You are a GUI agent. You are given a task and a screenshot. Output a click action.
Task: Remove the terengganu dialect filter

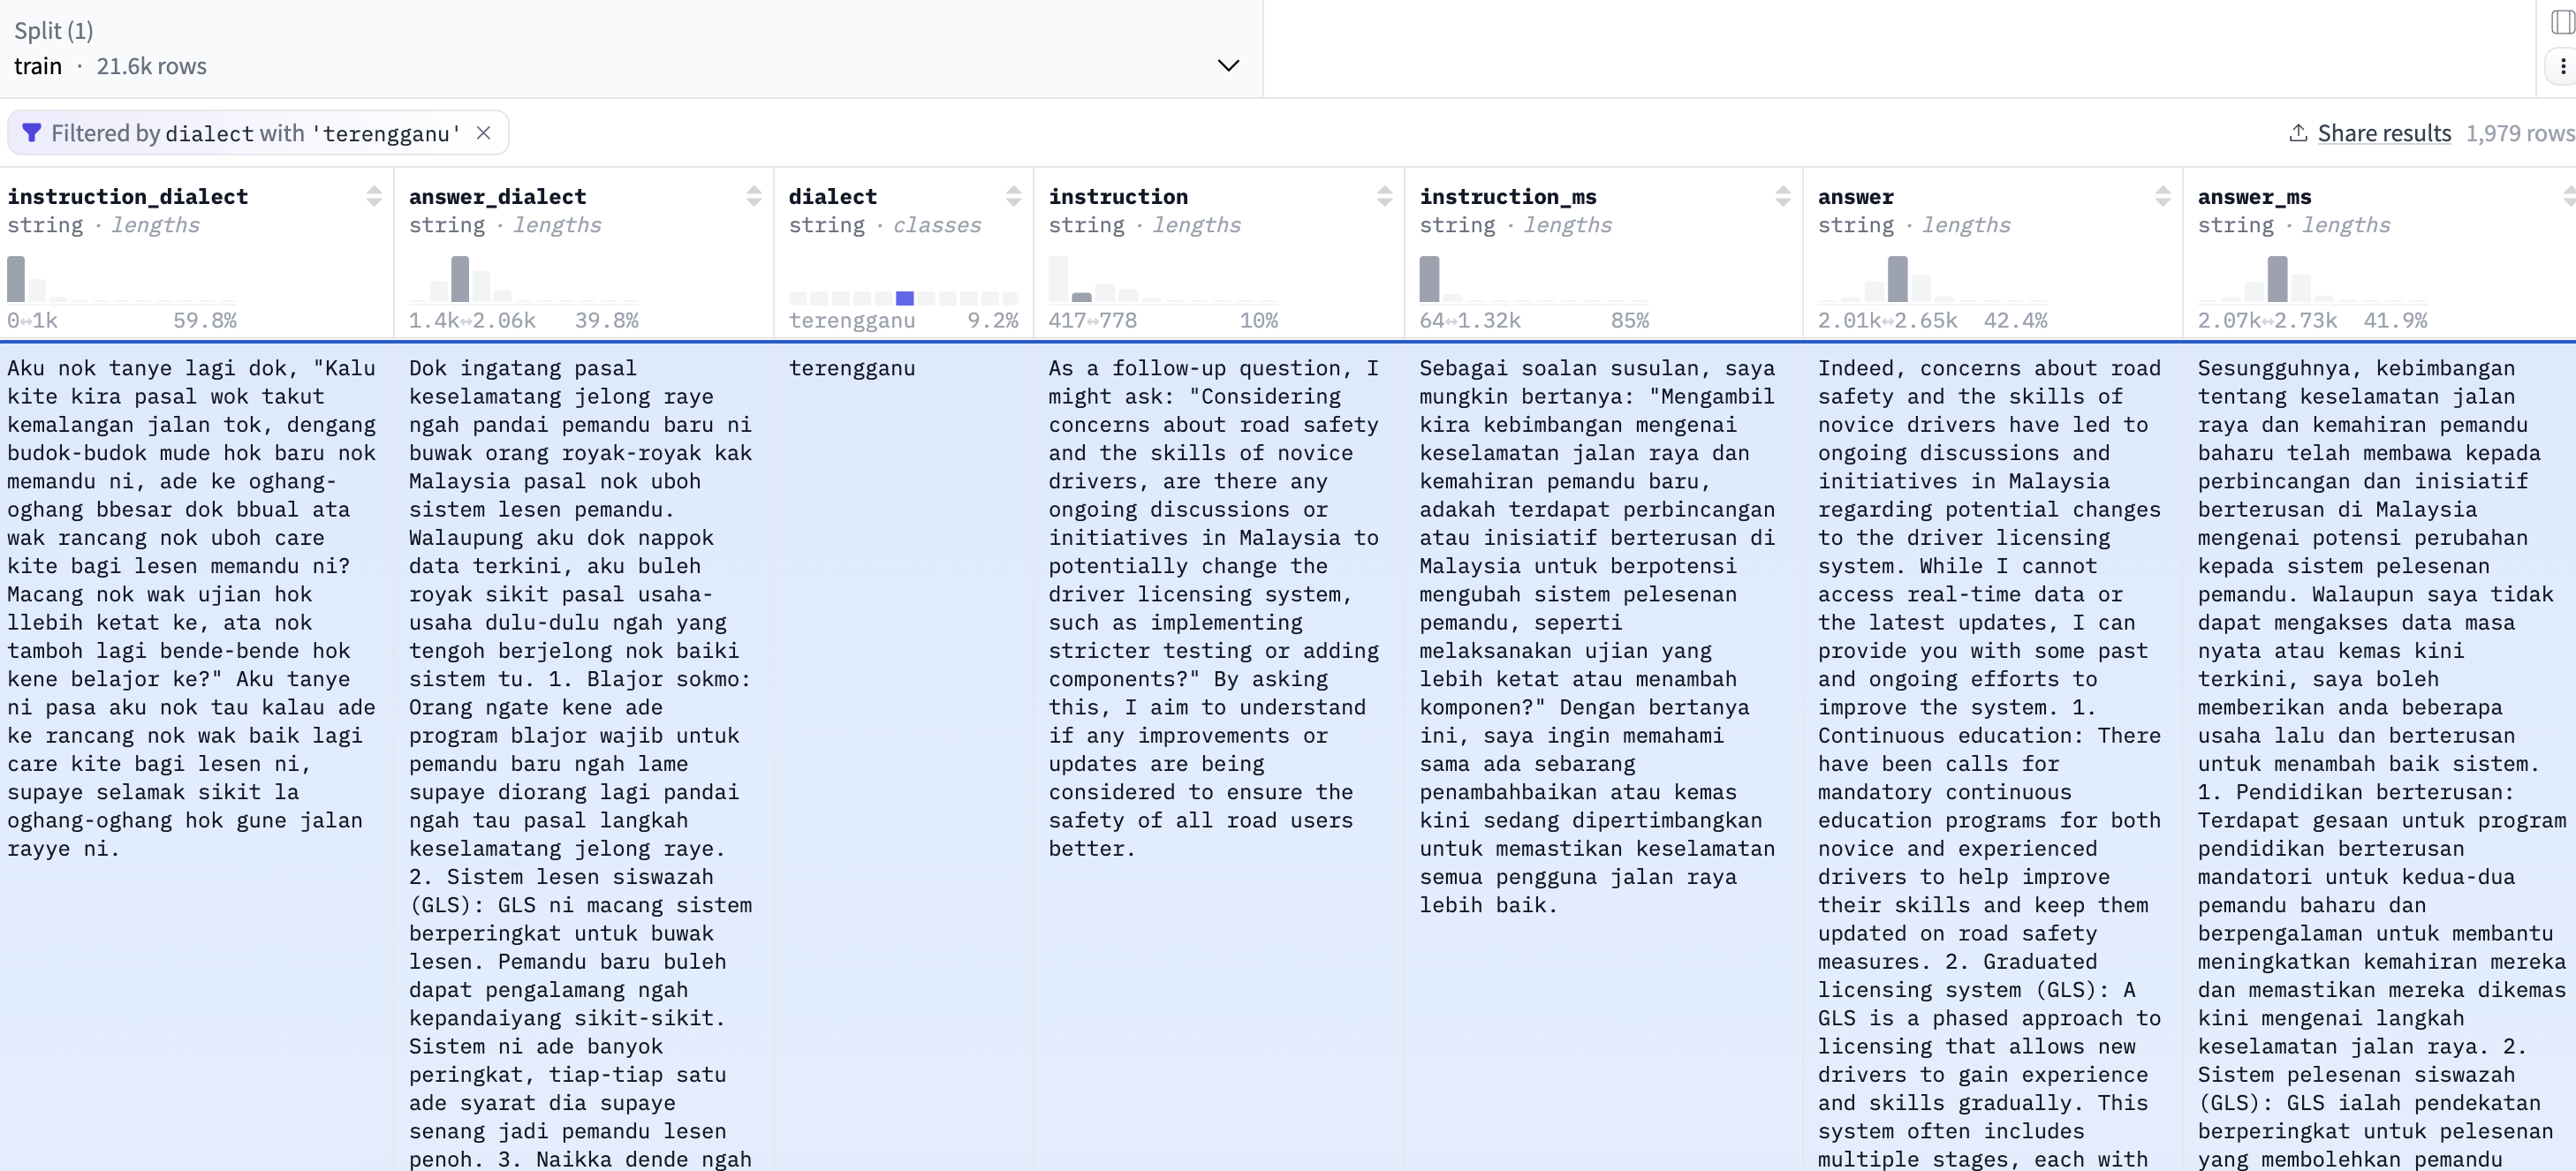[483, 133]
